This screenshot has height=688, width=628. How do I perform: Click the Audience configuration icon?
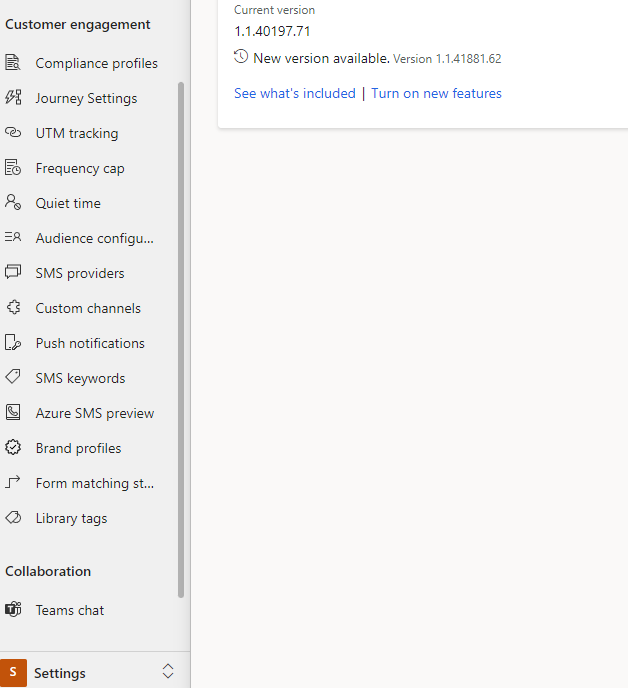coord(13,237)
